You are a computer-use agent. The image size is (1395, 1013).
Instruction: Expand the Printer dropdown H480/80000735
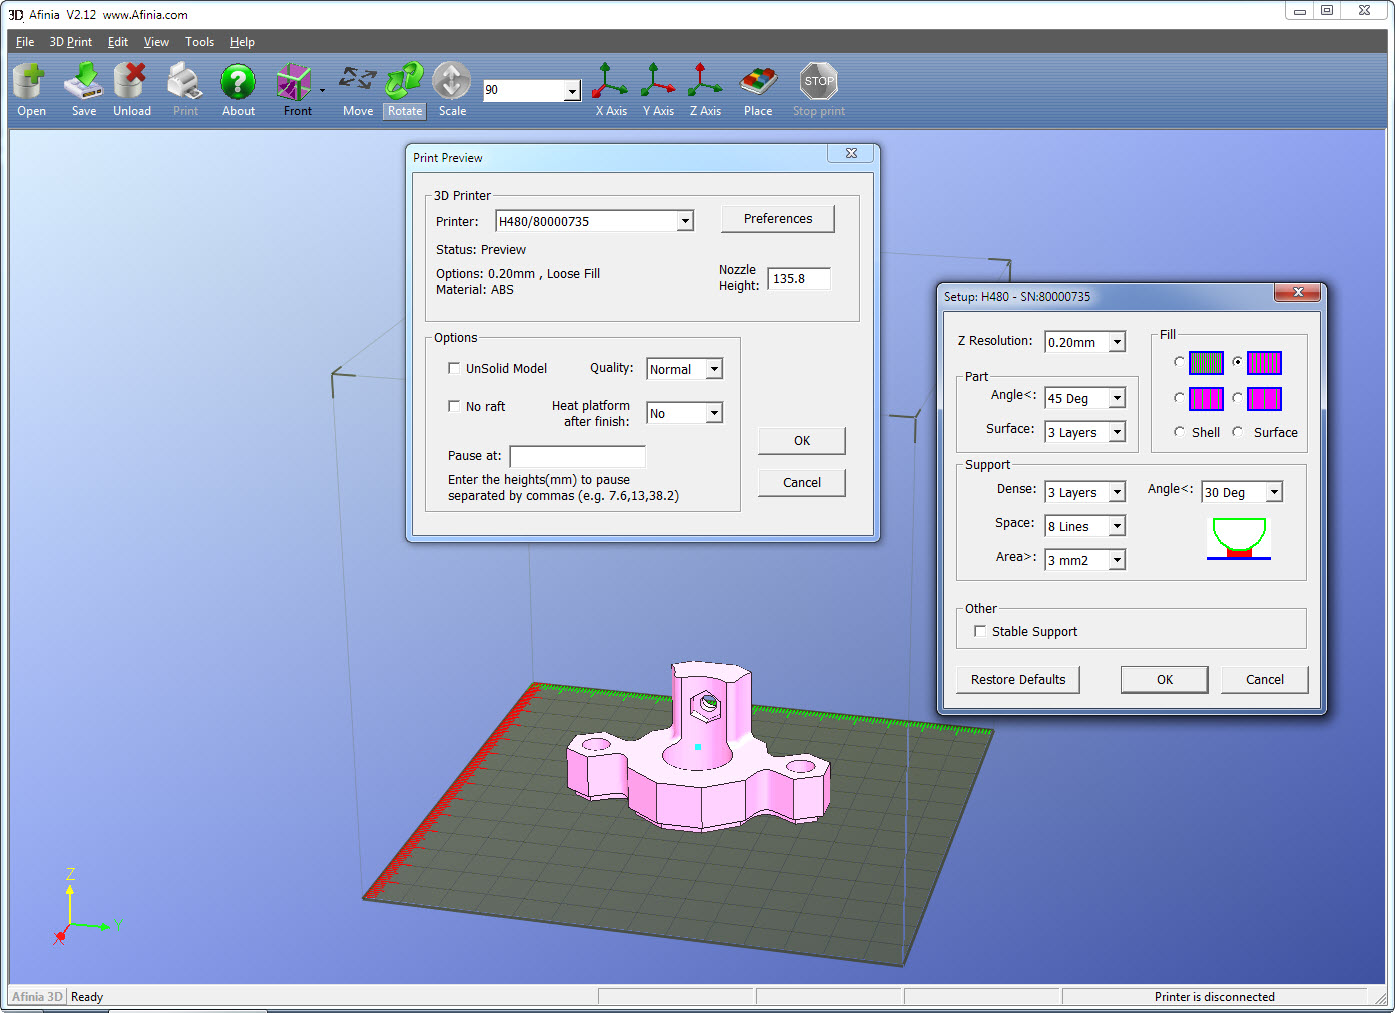[x=685, y=221]
